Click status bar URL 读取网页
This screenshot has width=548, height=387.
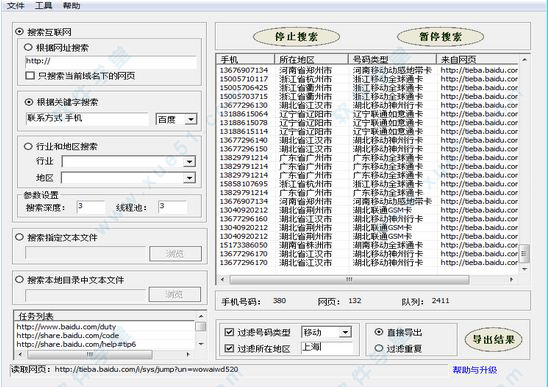(146, 369)
